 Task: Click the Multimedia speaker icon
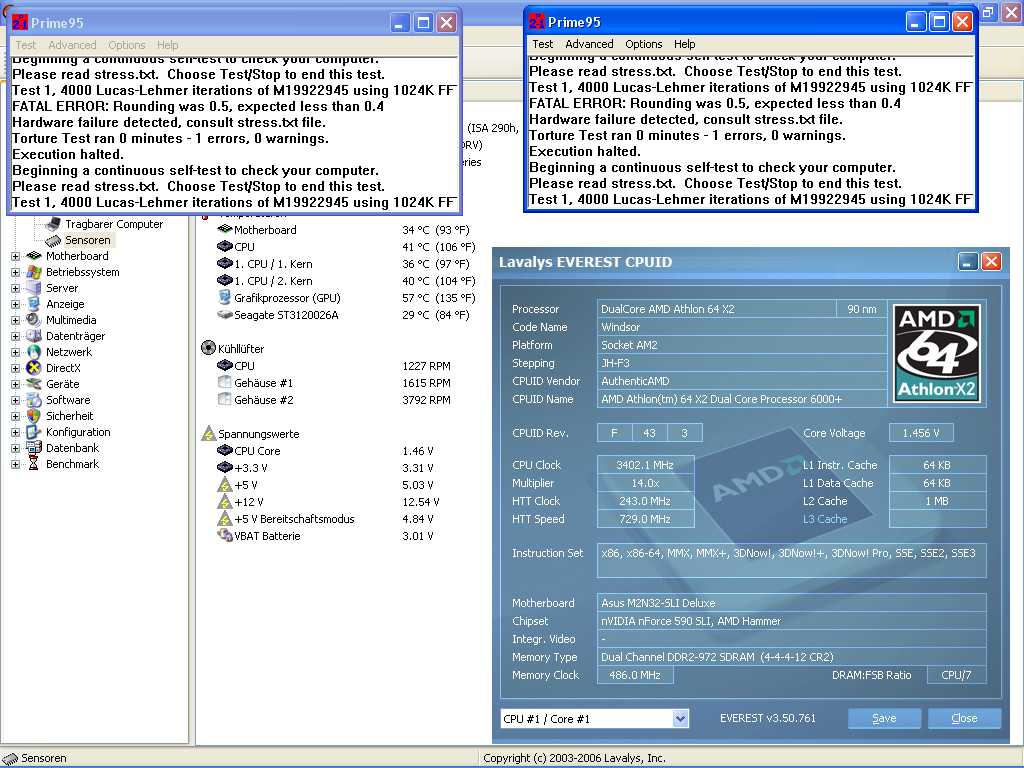34,320
